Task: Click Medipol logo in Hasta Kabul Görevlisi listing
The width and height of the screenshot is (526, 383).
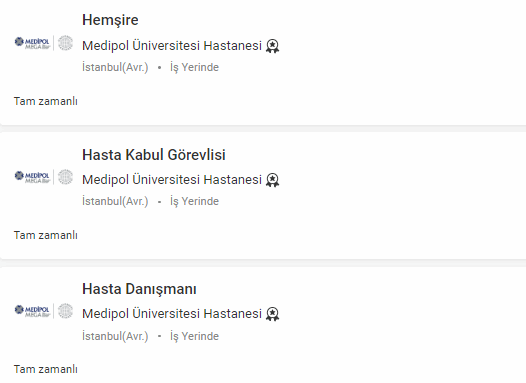Action: point(32,177)
